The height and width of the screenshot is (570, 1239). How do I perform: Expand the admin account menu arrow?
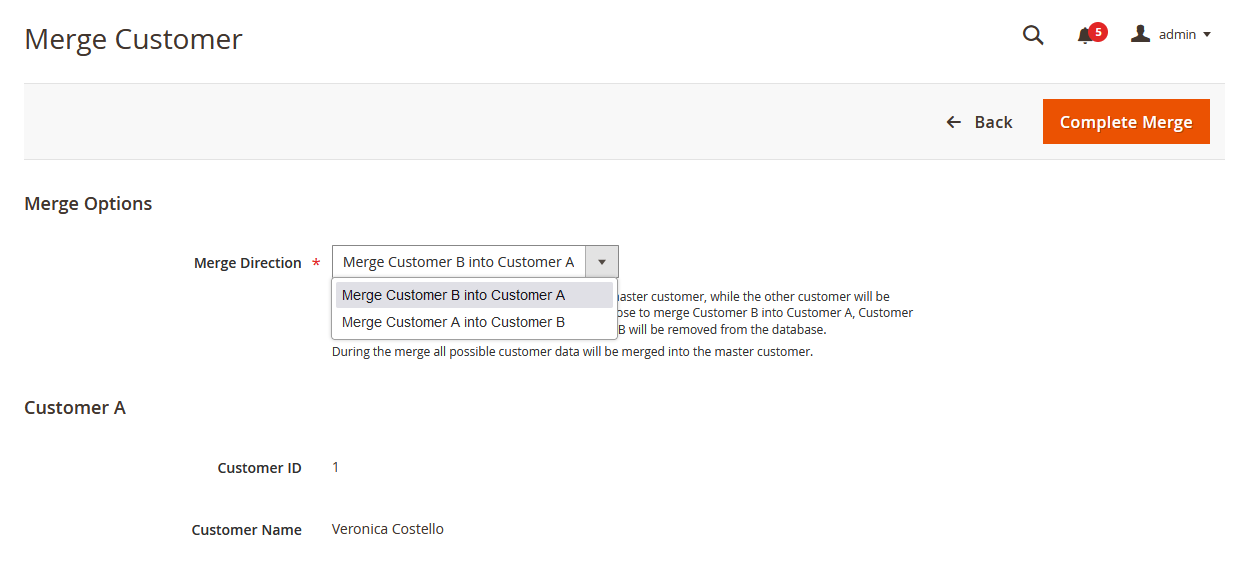1207,35
